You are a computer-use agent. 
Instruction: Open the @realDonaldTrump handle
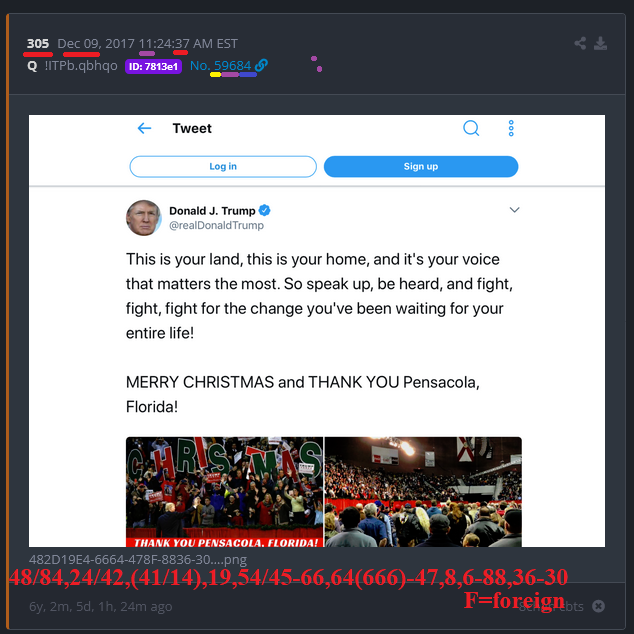(216, 226)
